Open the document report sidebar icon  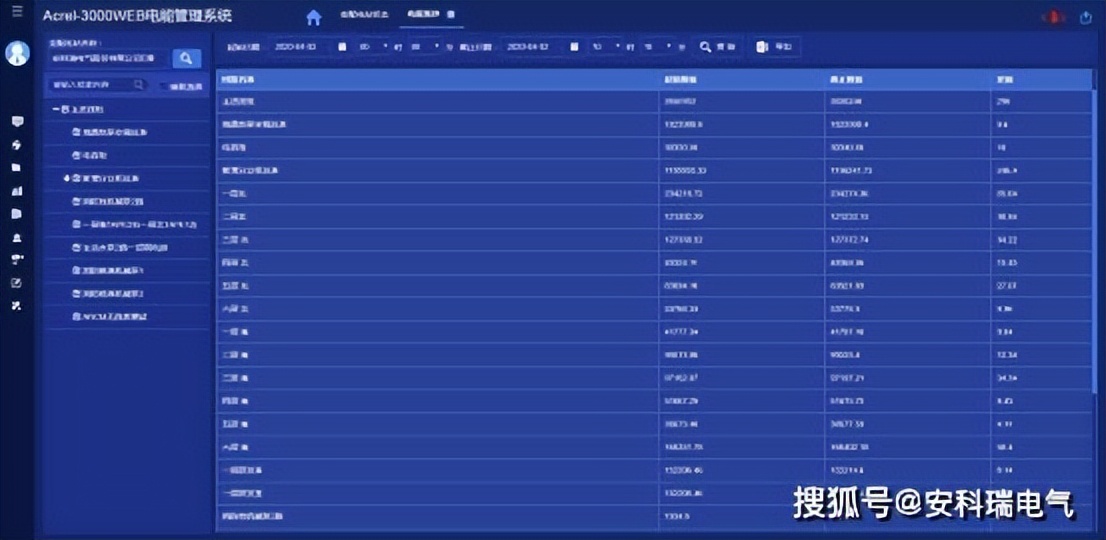[17, 214]
